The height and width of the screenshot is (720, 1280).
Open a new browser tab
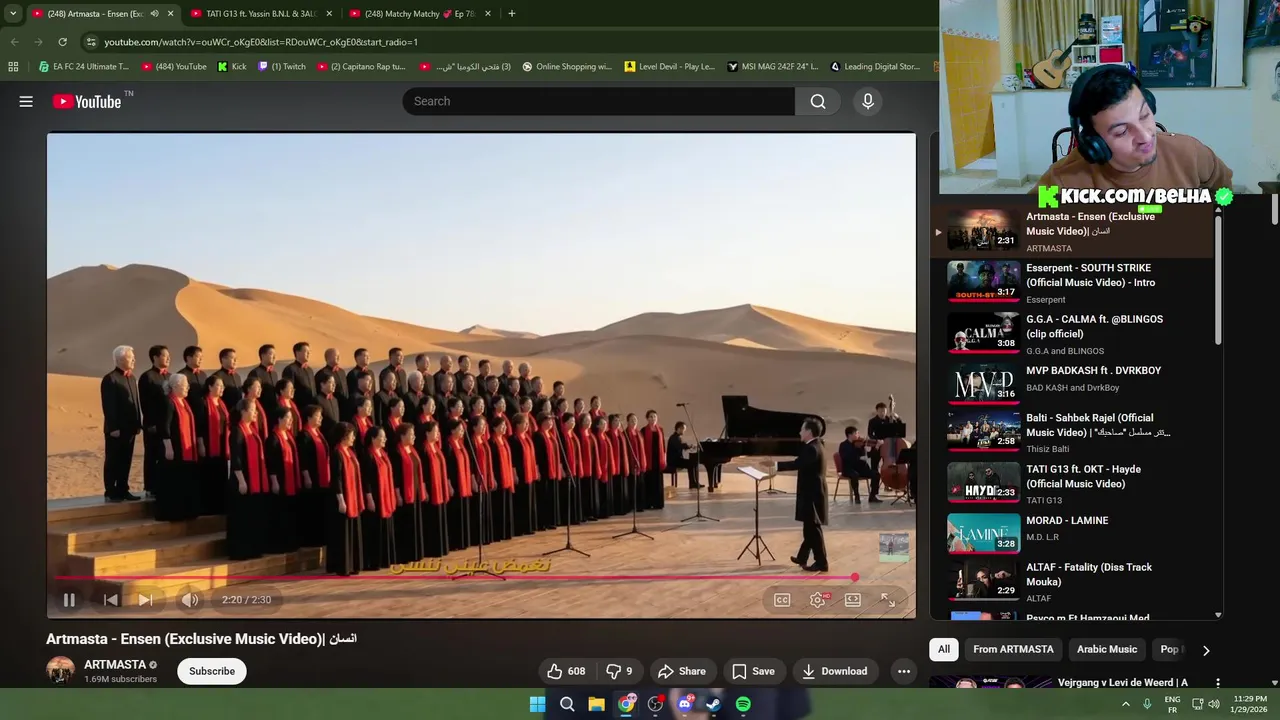tap(512, 14)
